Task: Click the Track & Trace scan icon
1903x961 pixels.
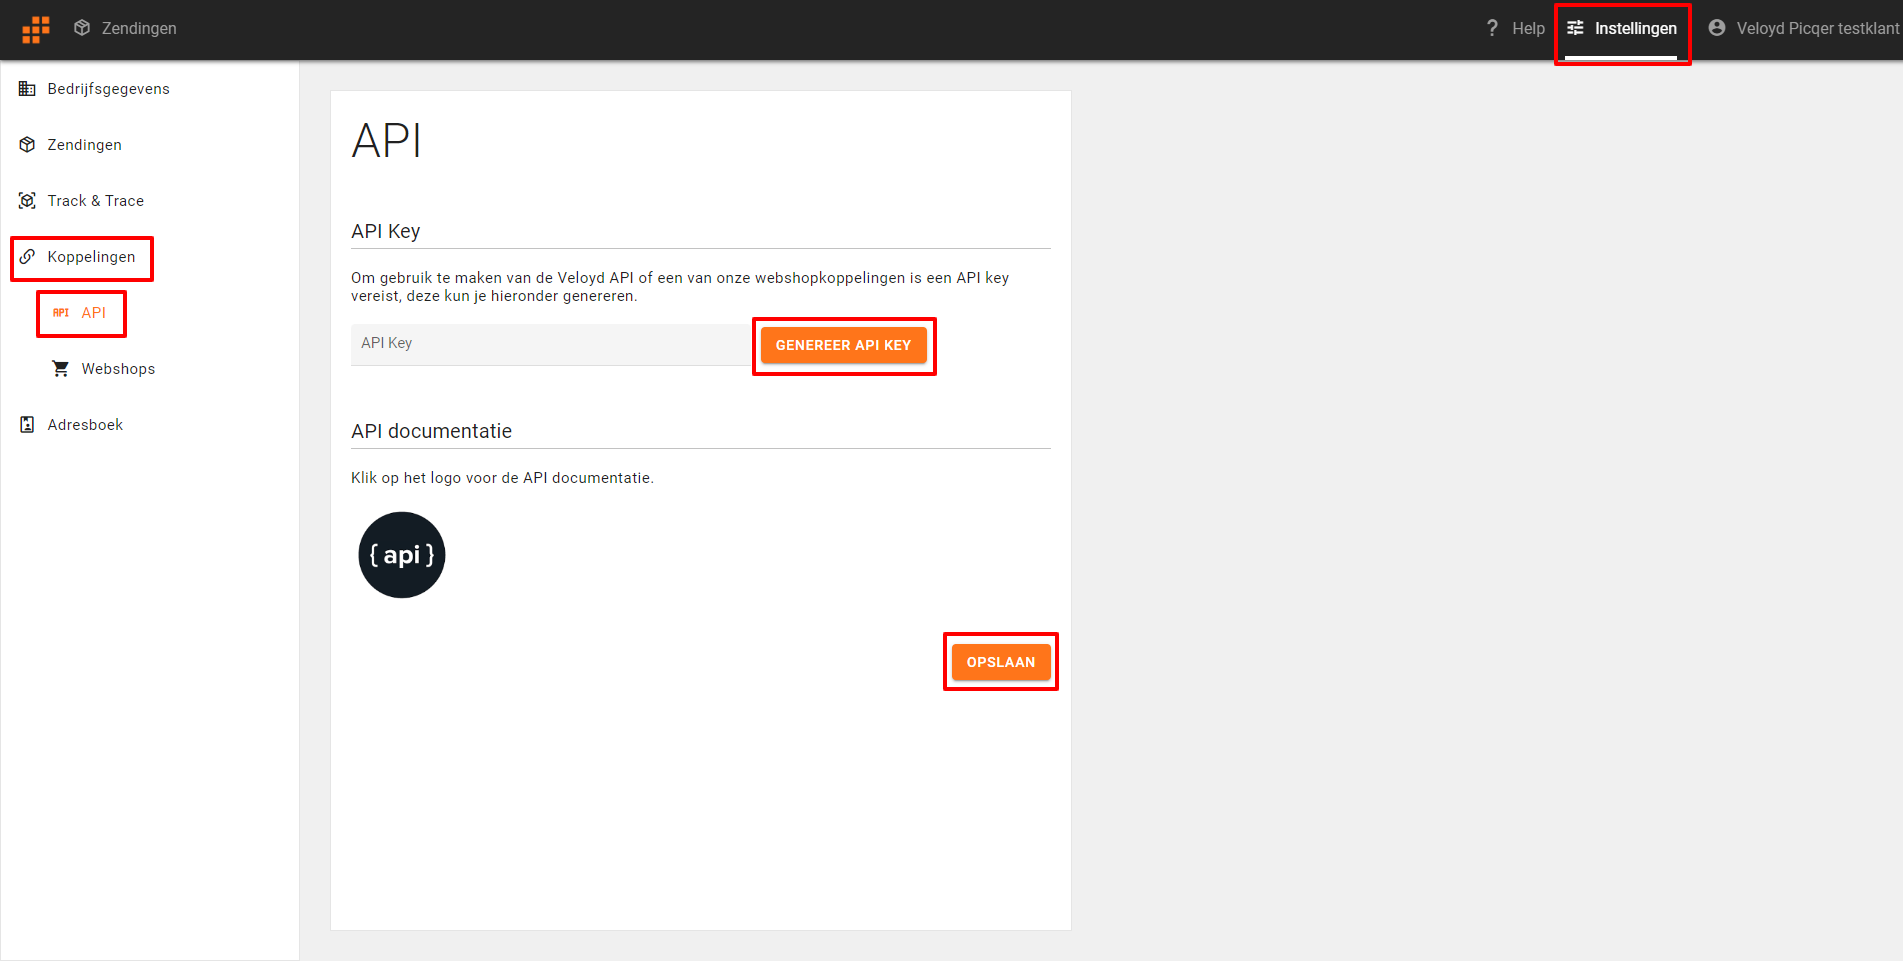Action: 27,201
